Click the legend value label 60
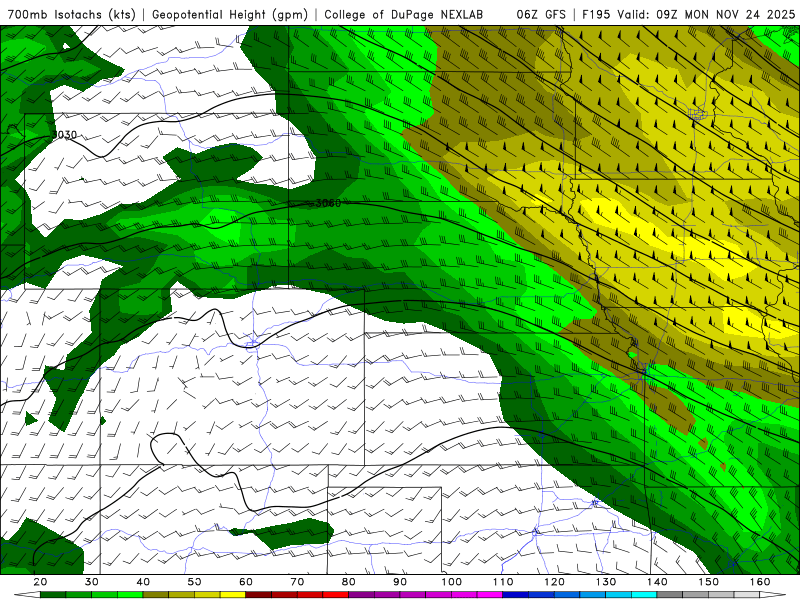 [246, 582]
